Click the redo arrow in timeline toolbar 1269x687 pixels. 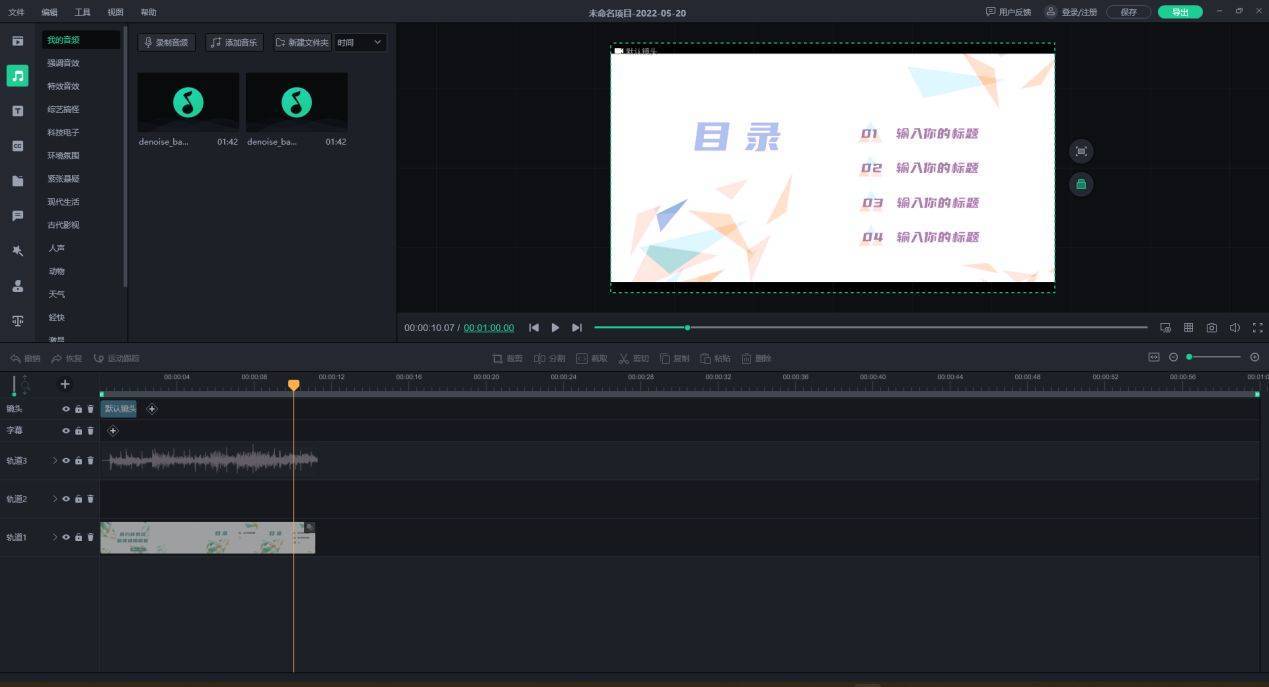tap(67, 358)
